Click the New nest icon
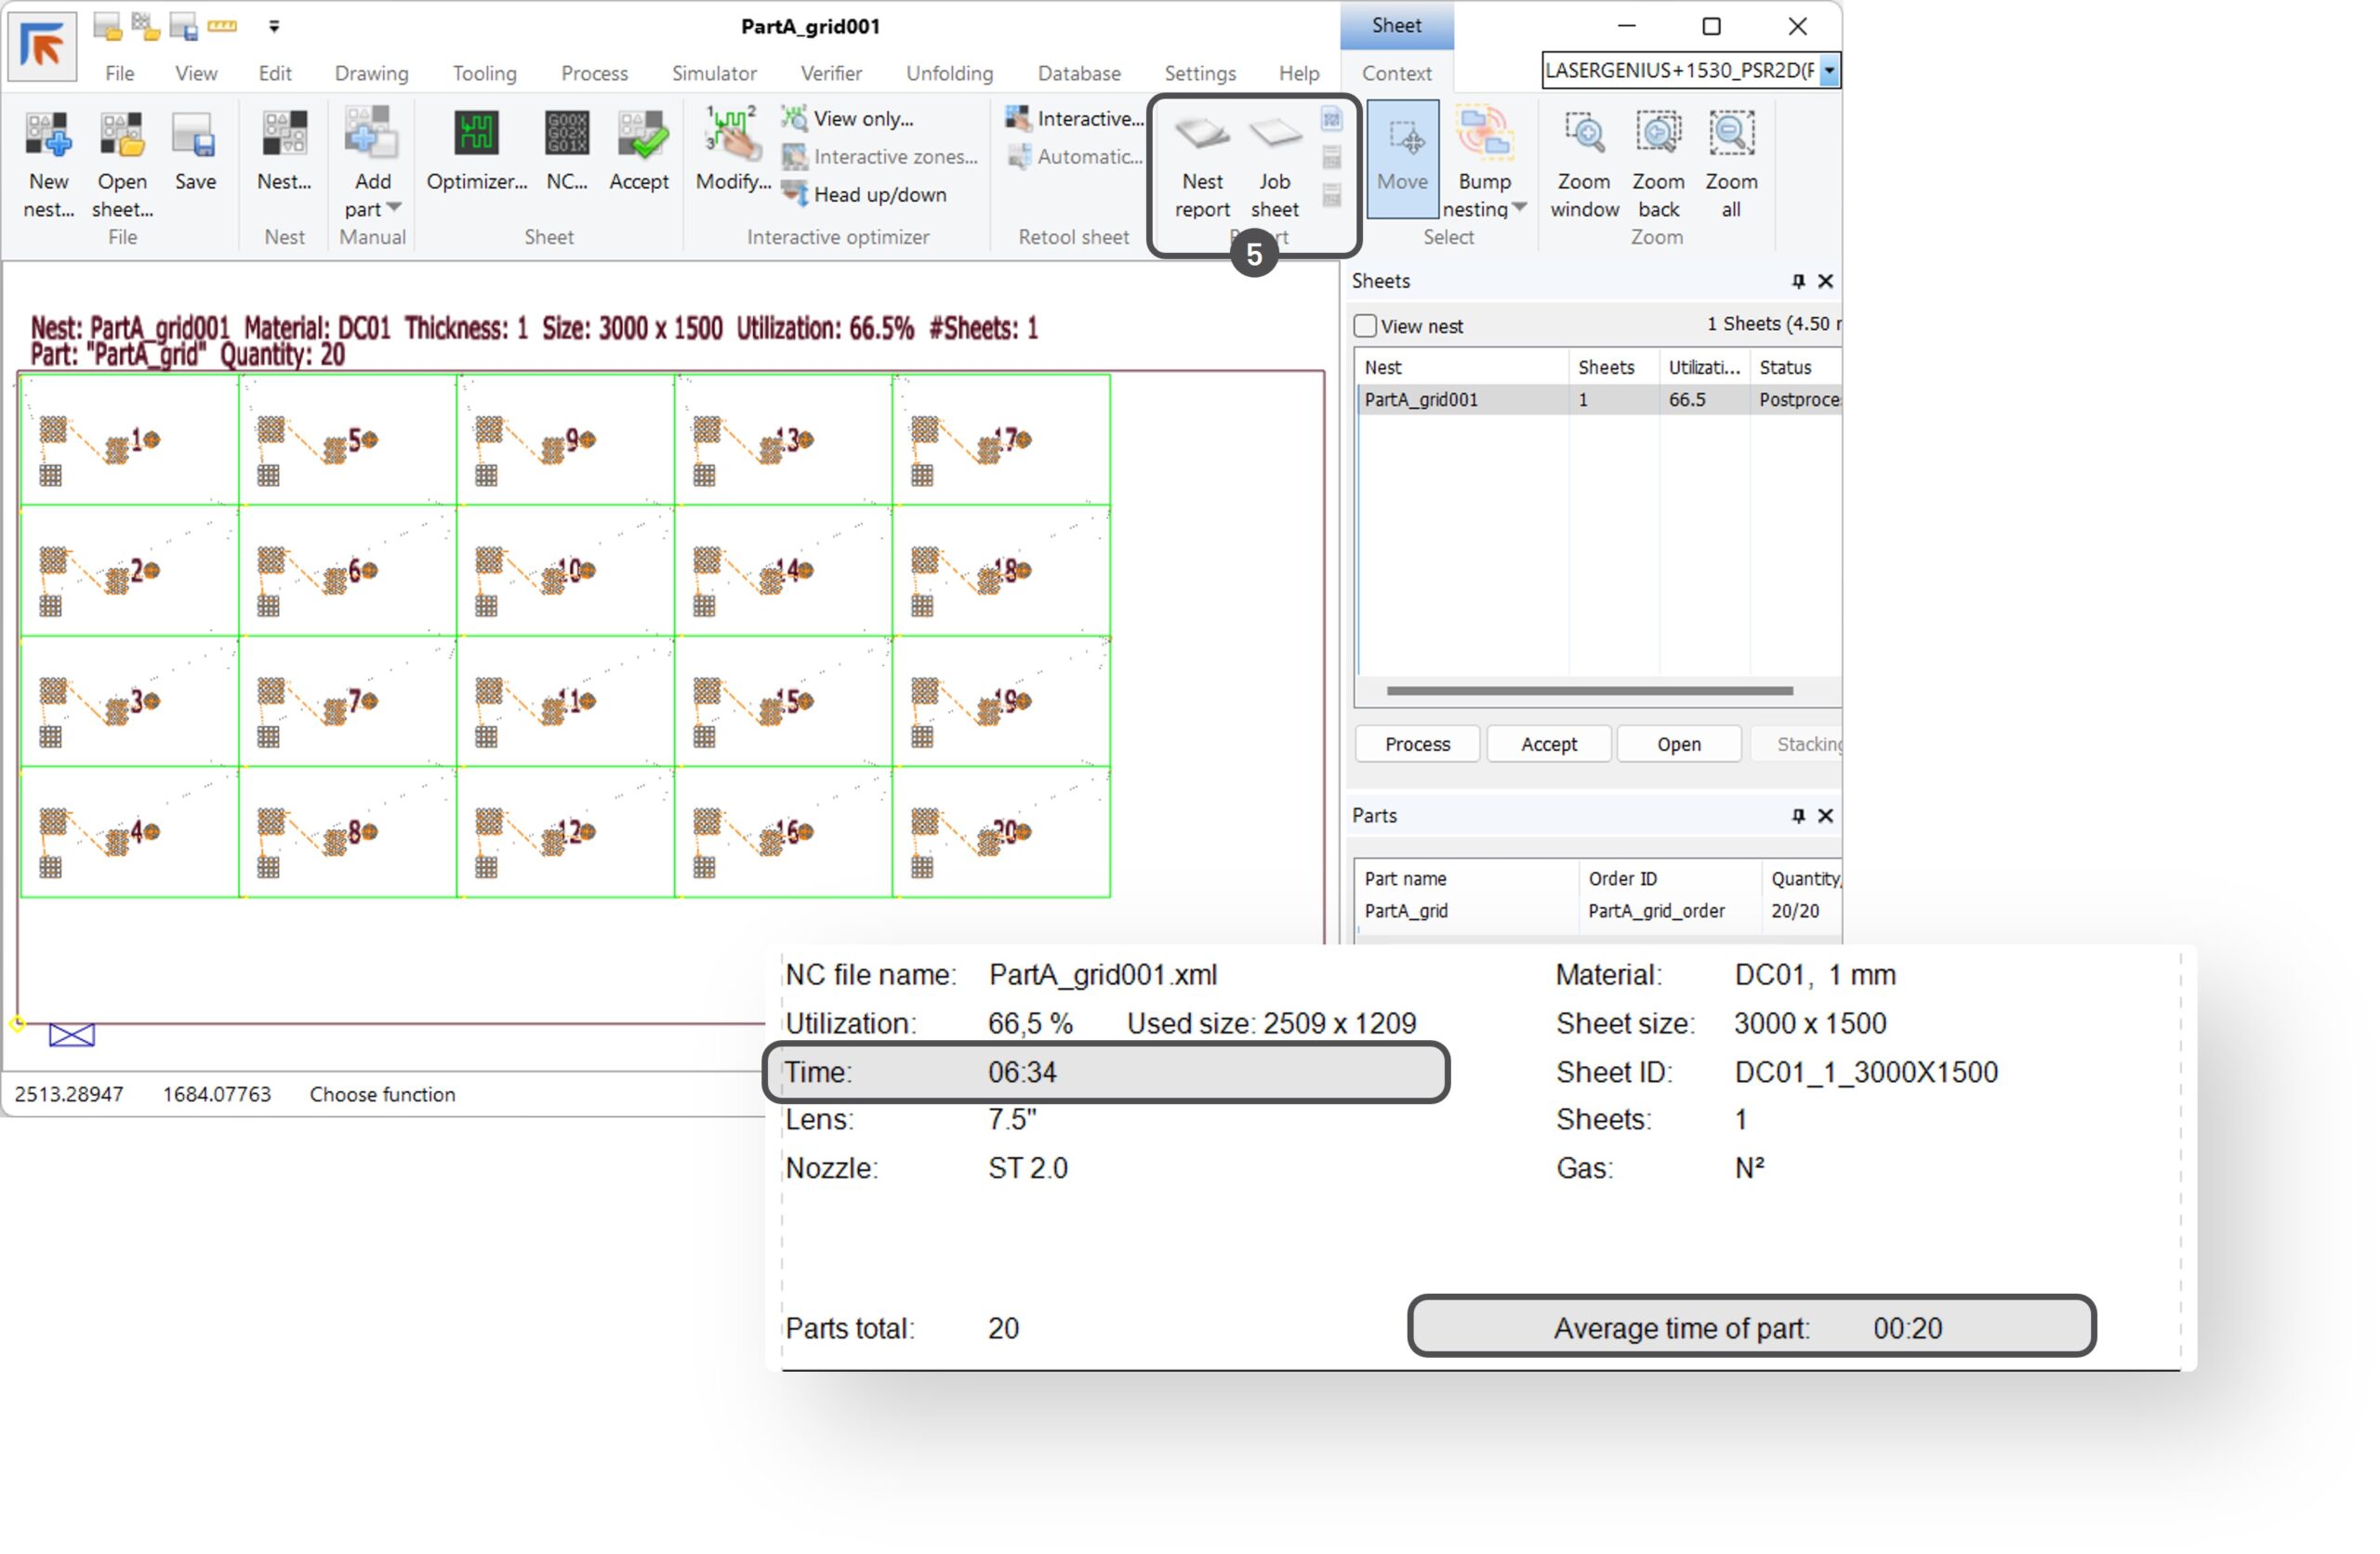The height and width of the screenshot is (1554, 2380). coord(48,135)
